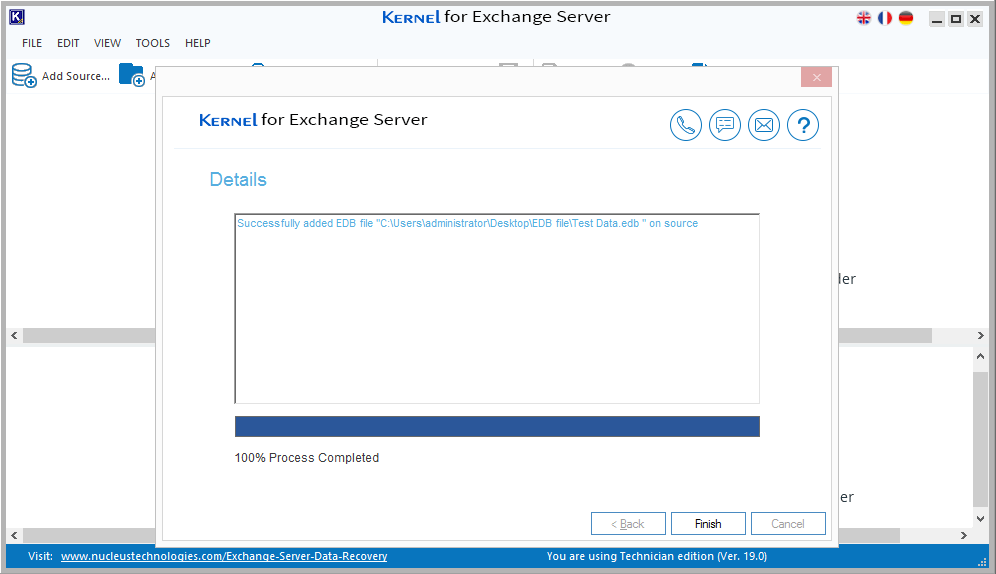Open the HELP menu

click(198, 43)
